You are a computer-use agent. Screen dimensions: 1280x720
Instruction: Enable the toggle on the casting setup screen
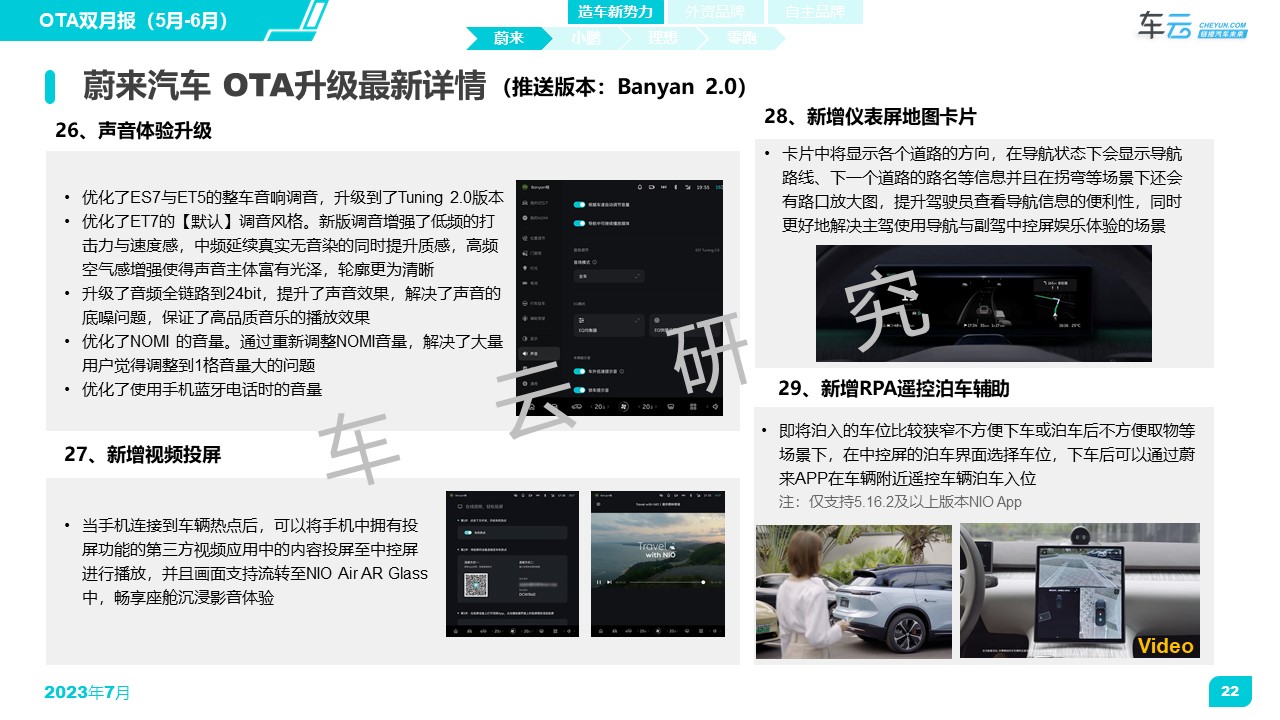point(468,532)
